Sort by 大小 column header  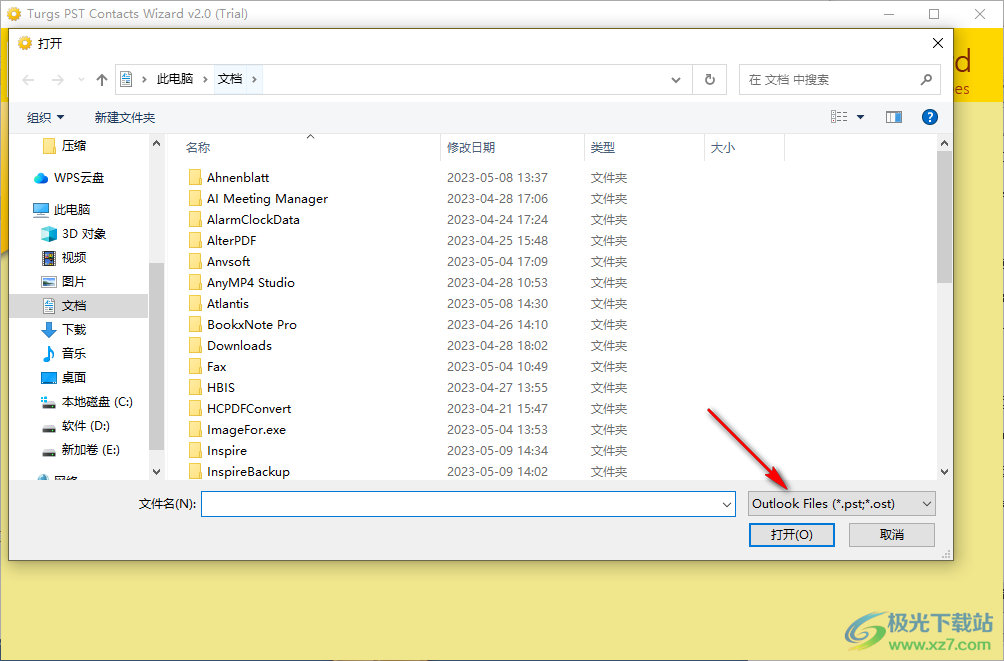coord(722,148)
